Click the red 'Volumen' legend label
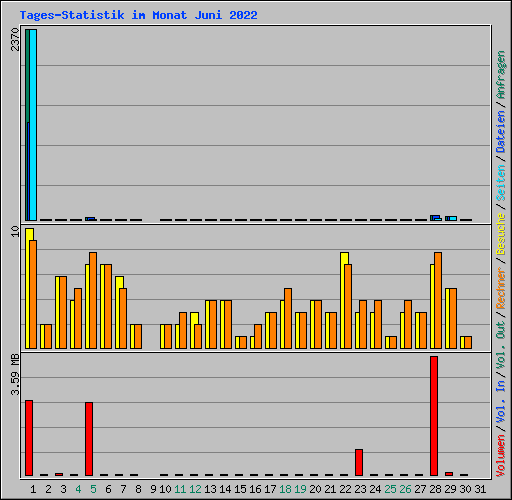 click(x=501, y=456)
